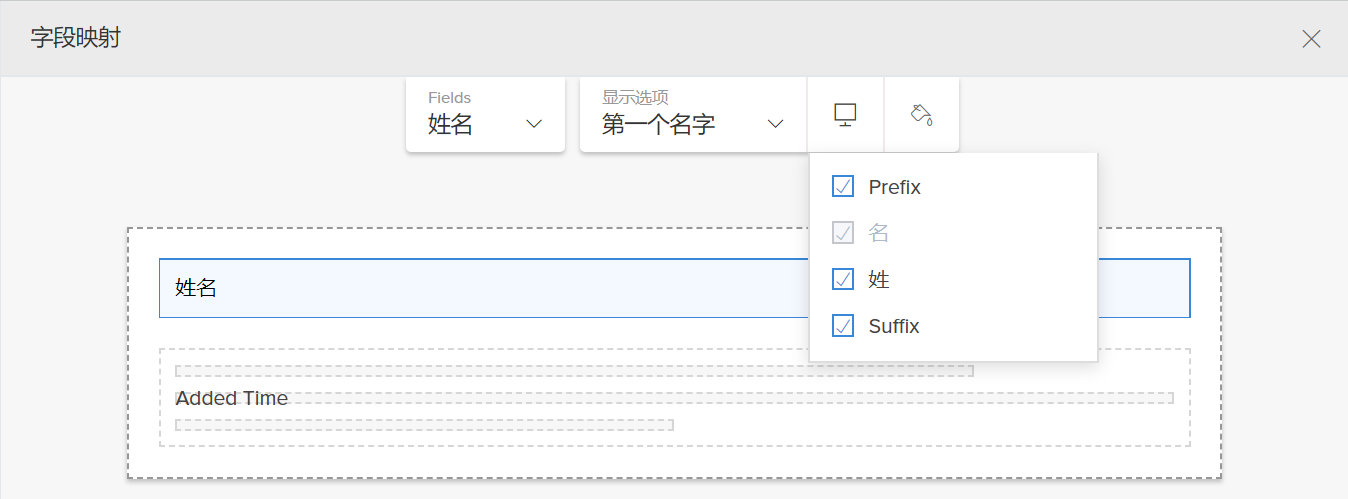
Task: Open the Fields dropdown
Action: point(485,114)
